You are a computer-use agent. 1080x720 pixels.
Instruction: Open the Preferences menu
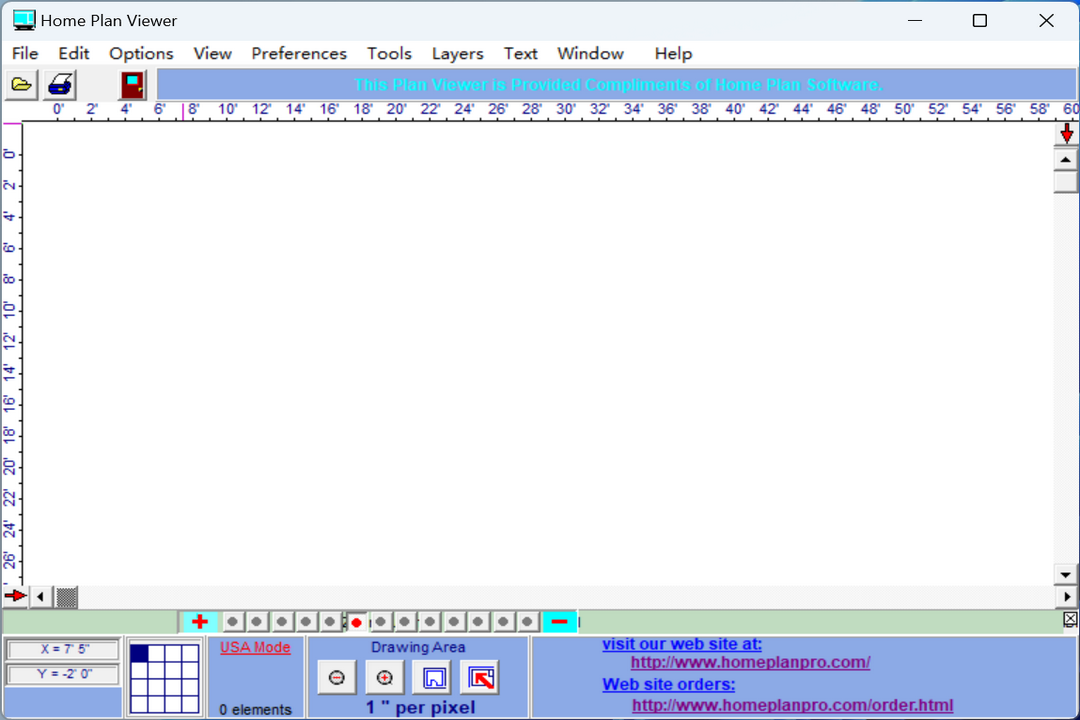pyautogui.click(x=299, y=54)
